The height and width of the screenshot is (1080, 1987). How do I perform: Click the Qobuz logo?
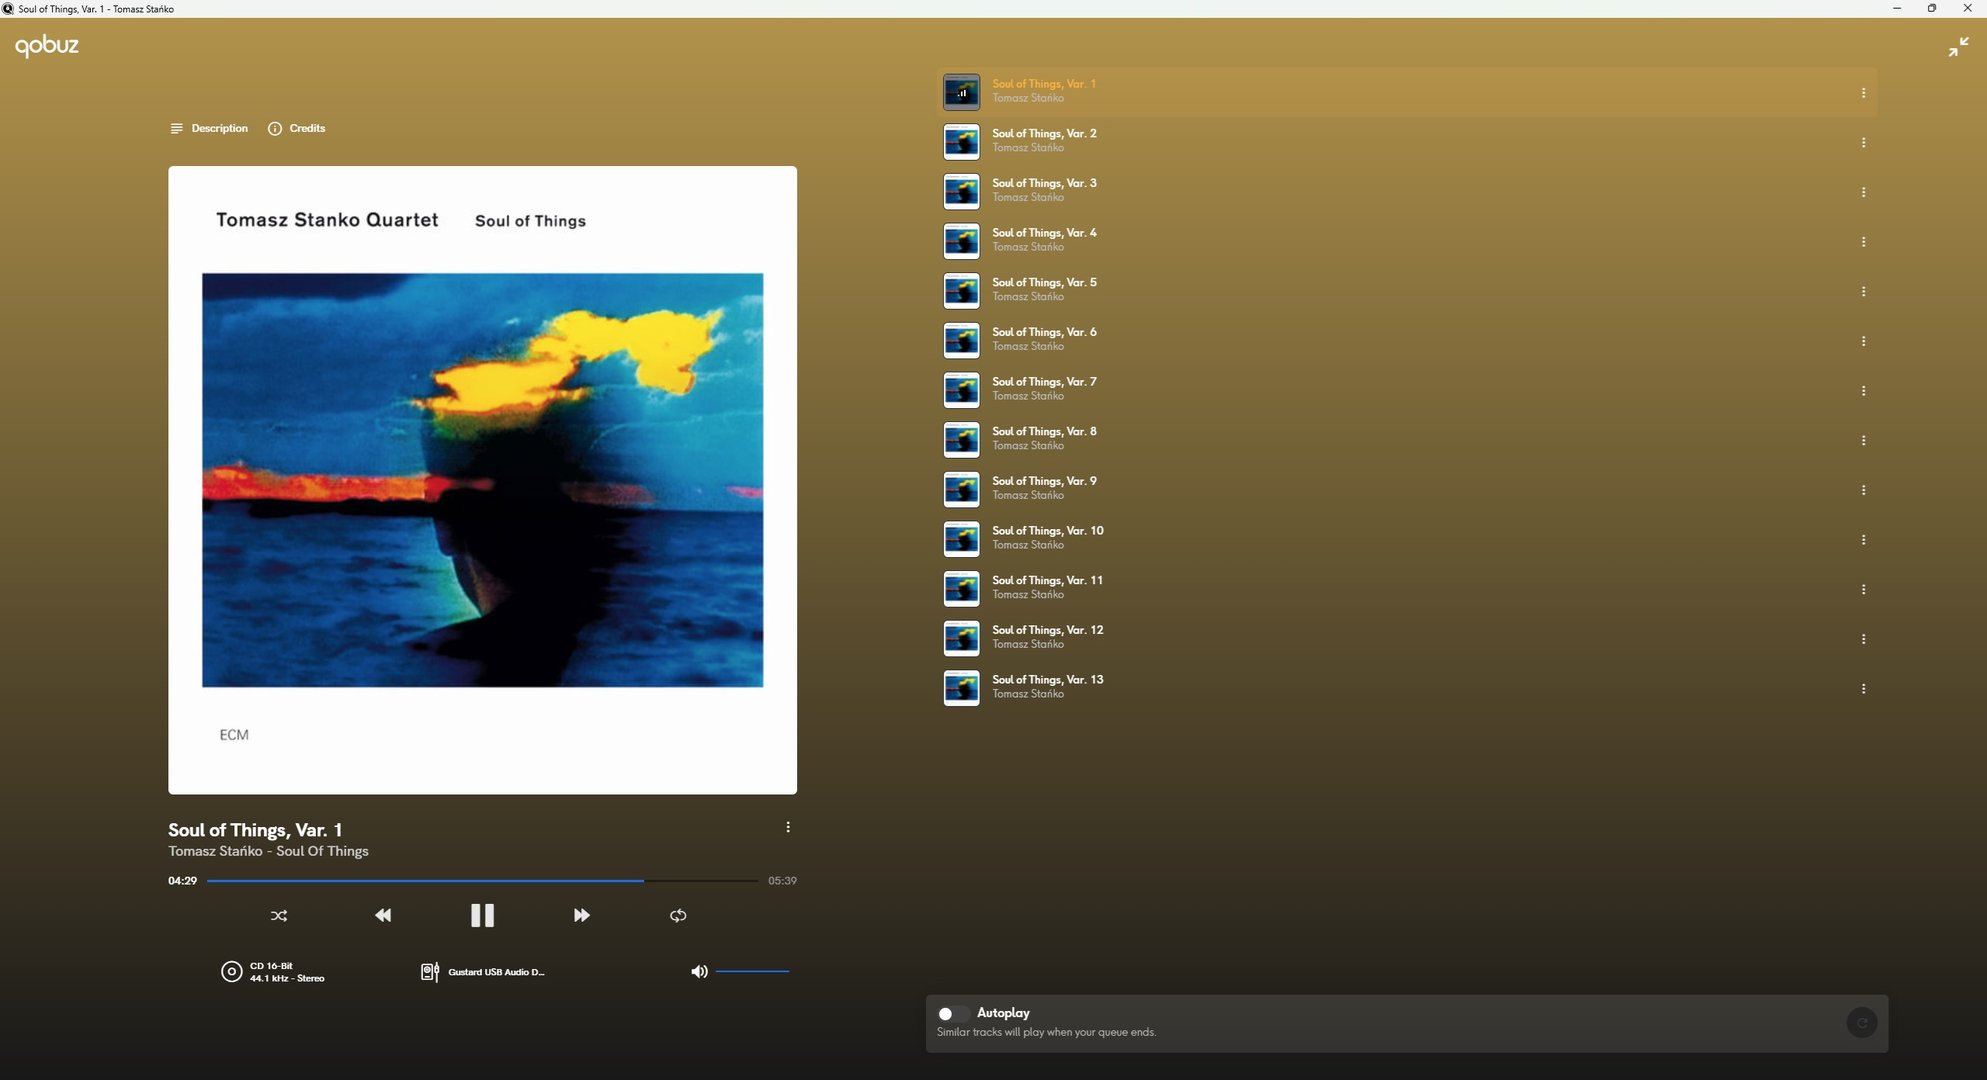coord(47,45)
